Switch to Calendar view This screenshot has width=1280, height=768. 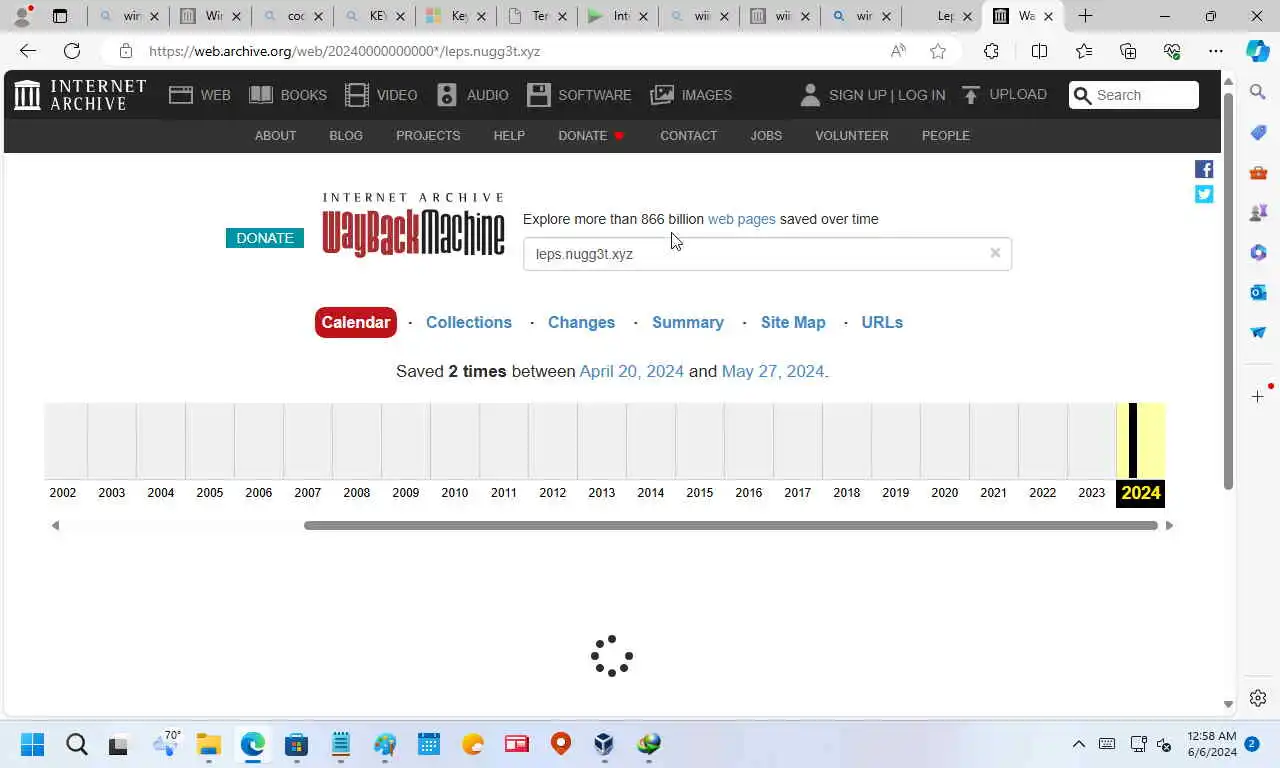click(356, 322)
